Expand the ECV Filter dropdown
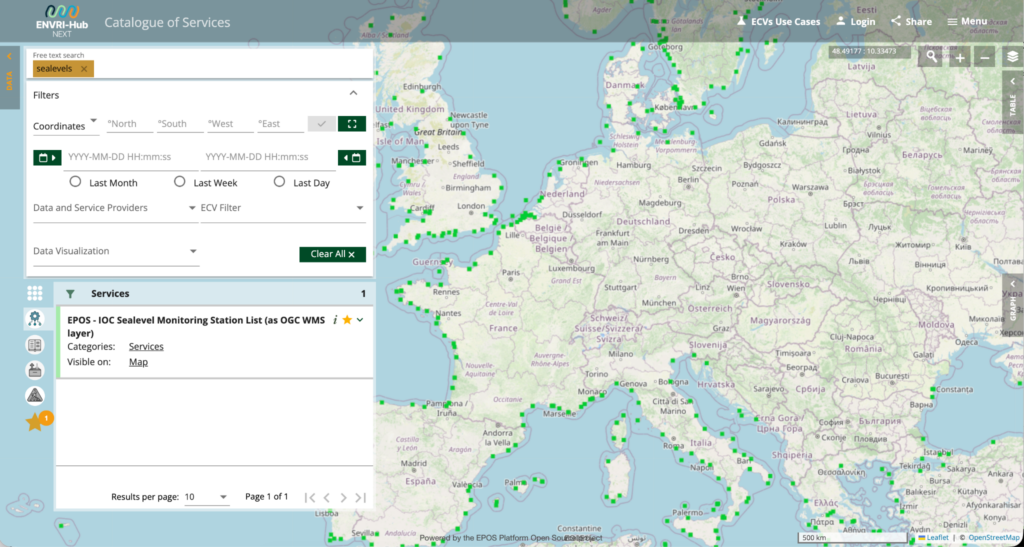Image resolution: width=1024 pixels, height=547 pixels. [x=283, y=208]
